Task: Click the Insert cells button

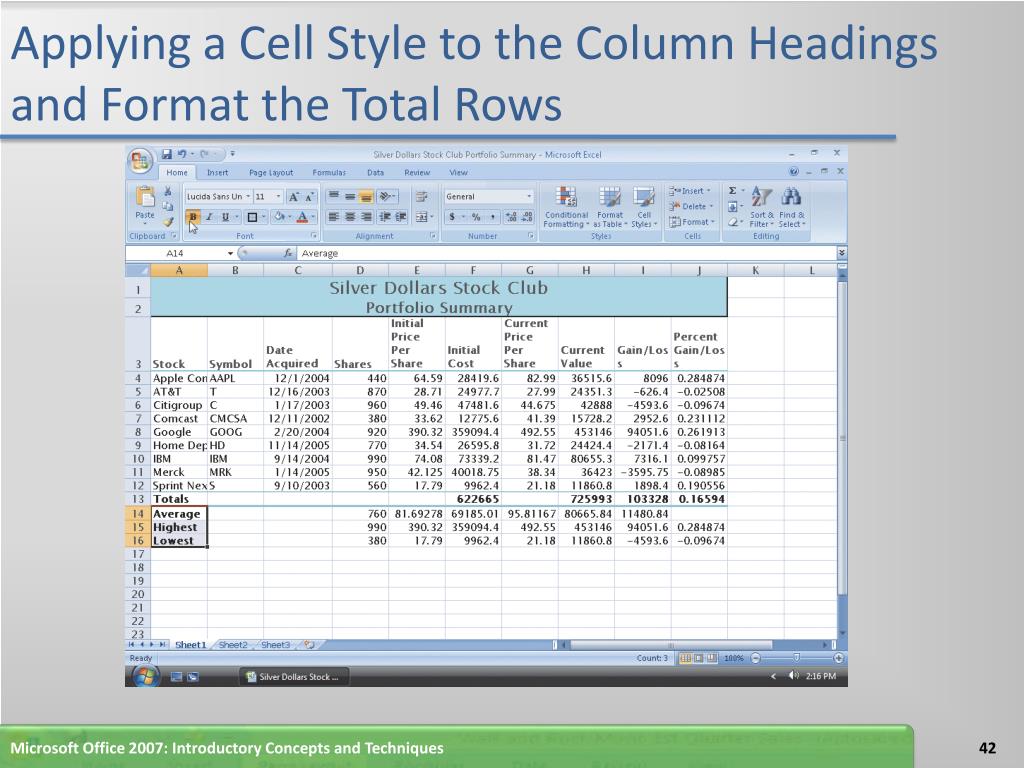Action: [690, 191]
